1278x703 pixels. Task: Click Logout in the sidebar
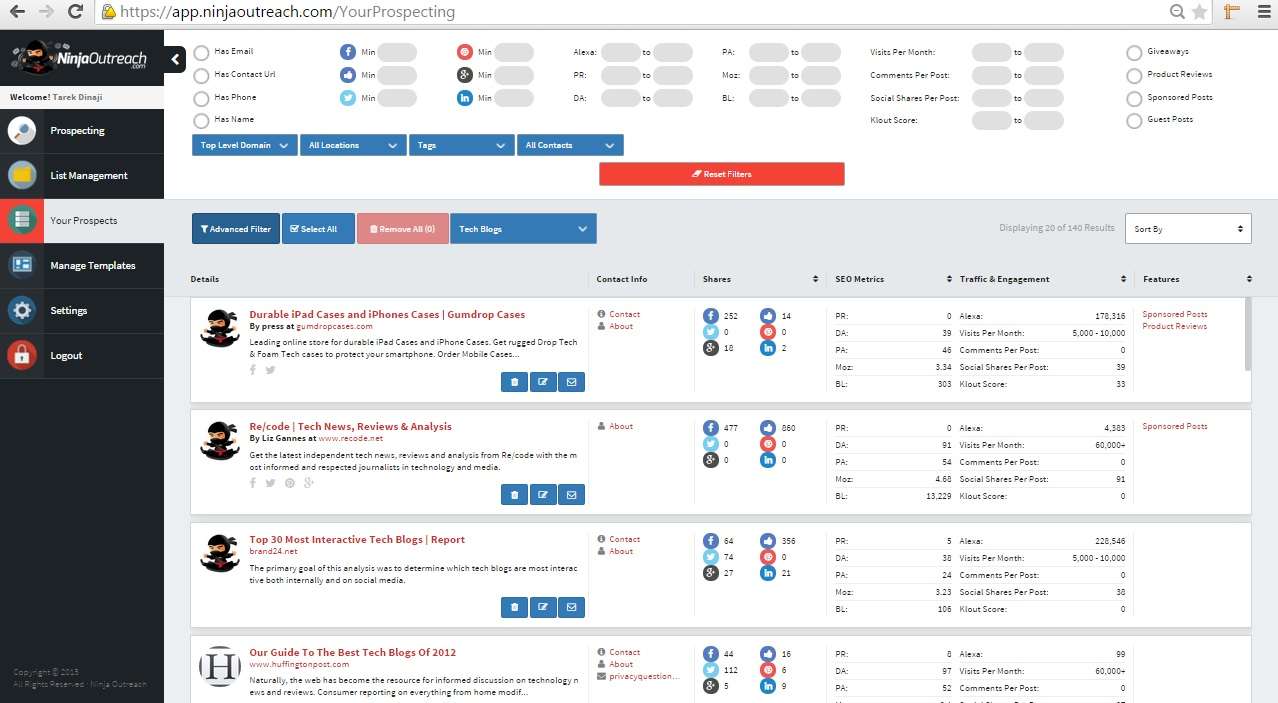(82, 356)
